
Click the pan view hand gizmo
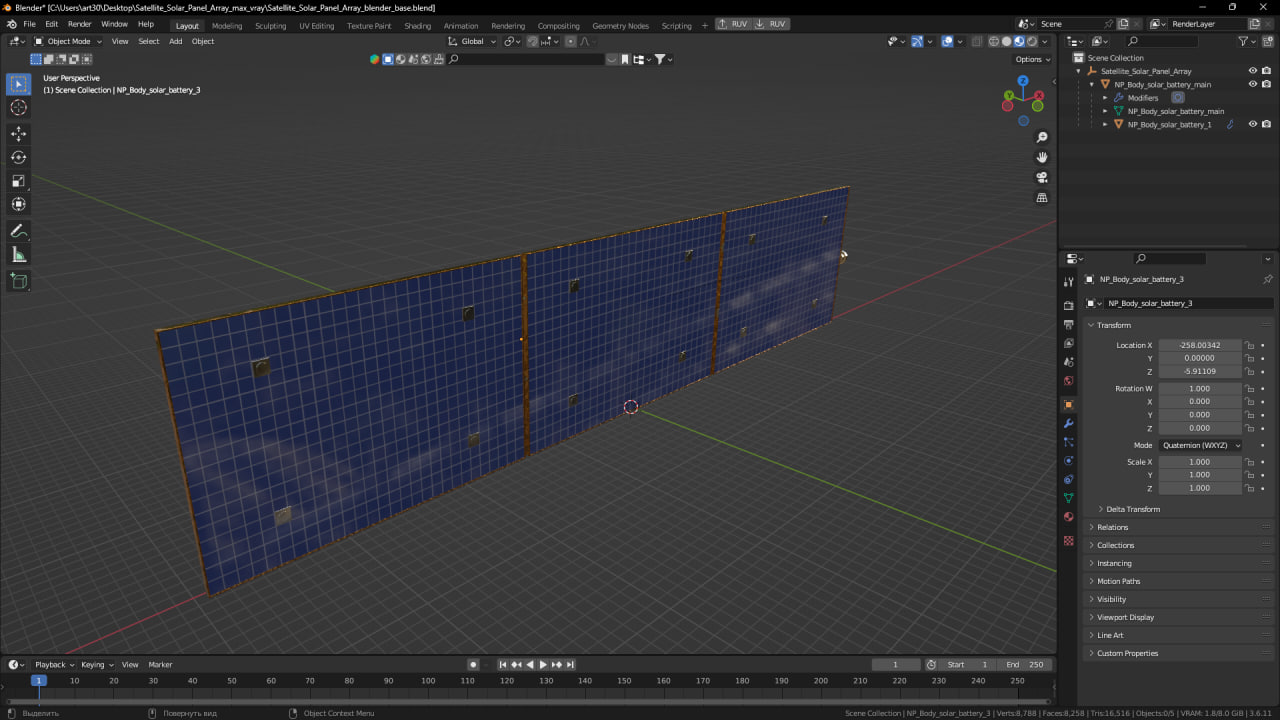coord(1042,157)
